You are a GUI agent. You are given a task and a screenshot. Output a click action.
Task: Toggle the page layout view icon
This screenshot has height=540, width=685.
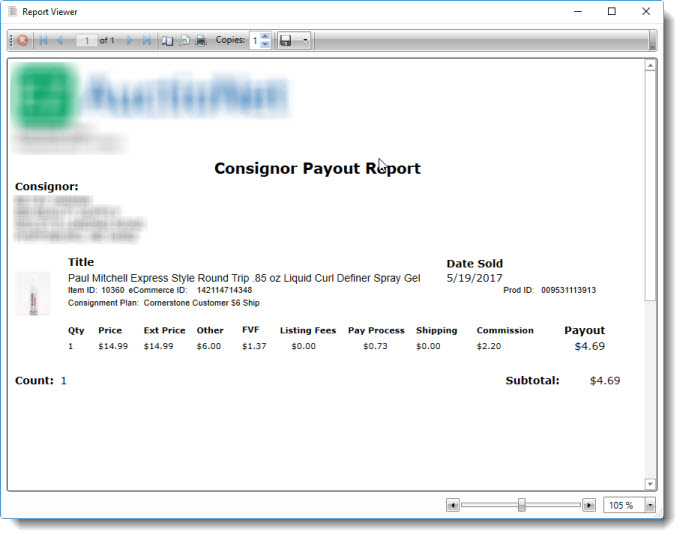click(x=167, y=41)
